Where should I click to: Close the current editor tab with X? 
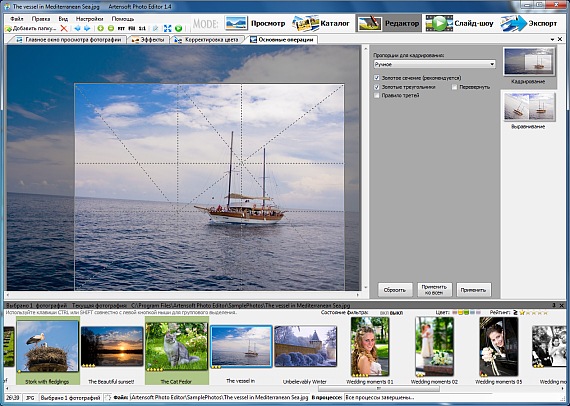(560, 39)
